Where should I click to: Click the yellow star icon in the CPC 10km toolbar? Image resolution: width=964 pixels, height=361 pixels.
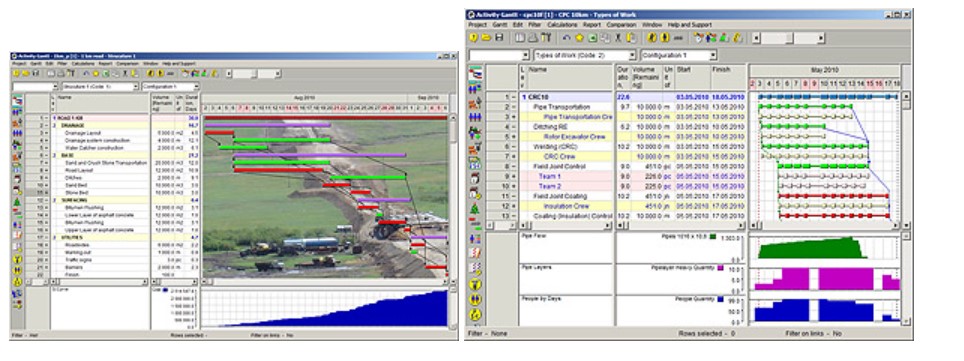pyautogui.click(x=579, y=38)
